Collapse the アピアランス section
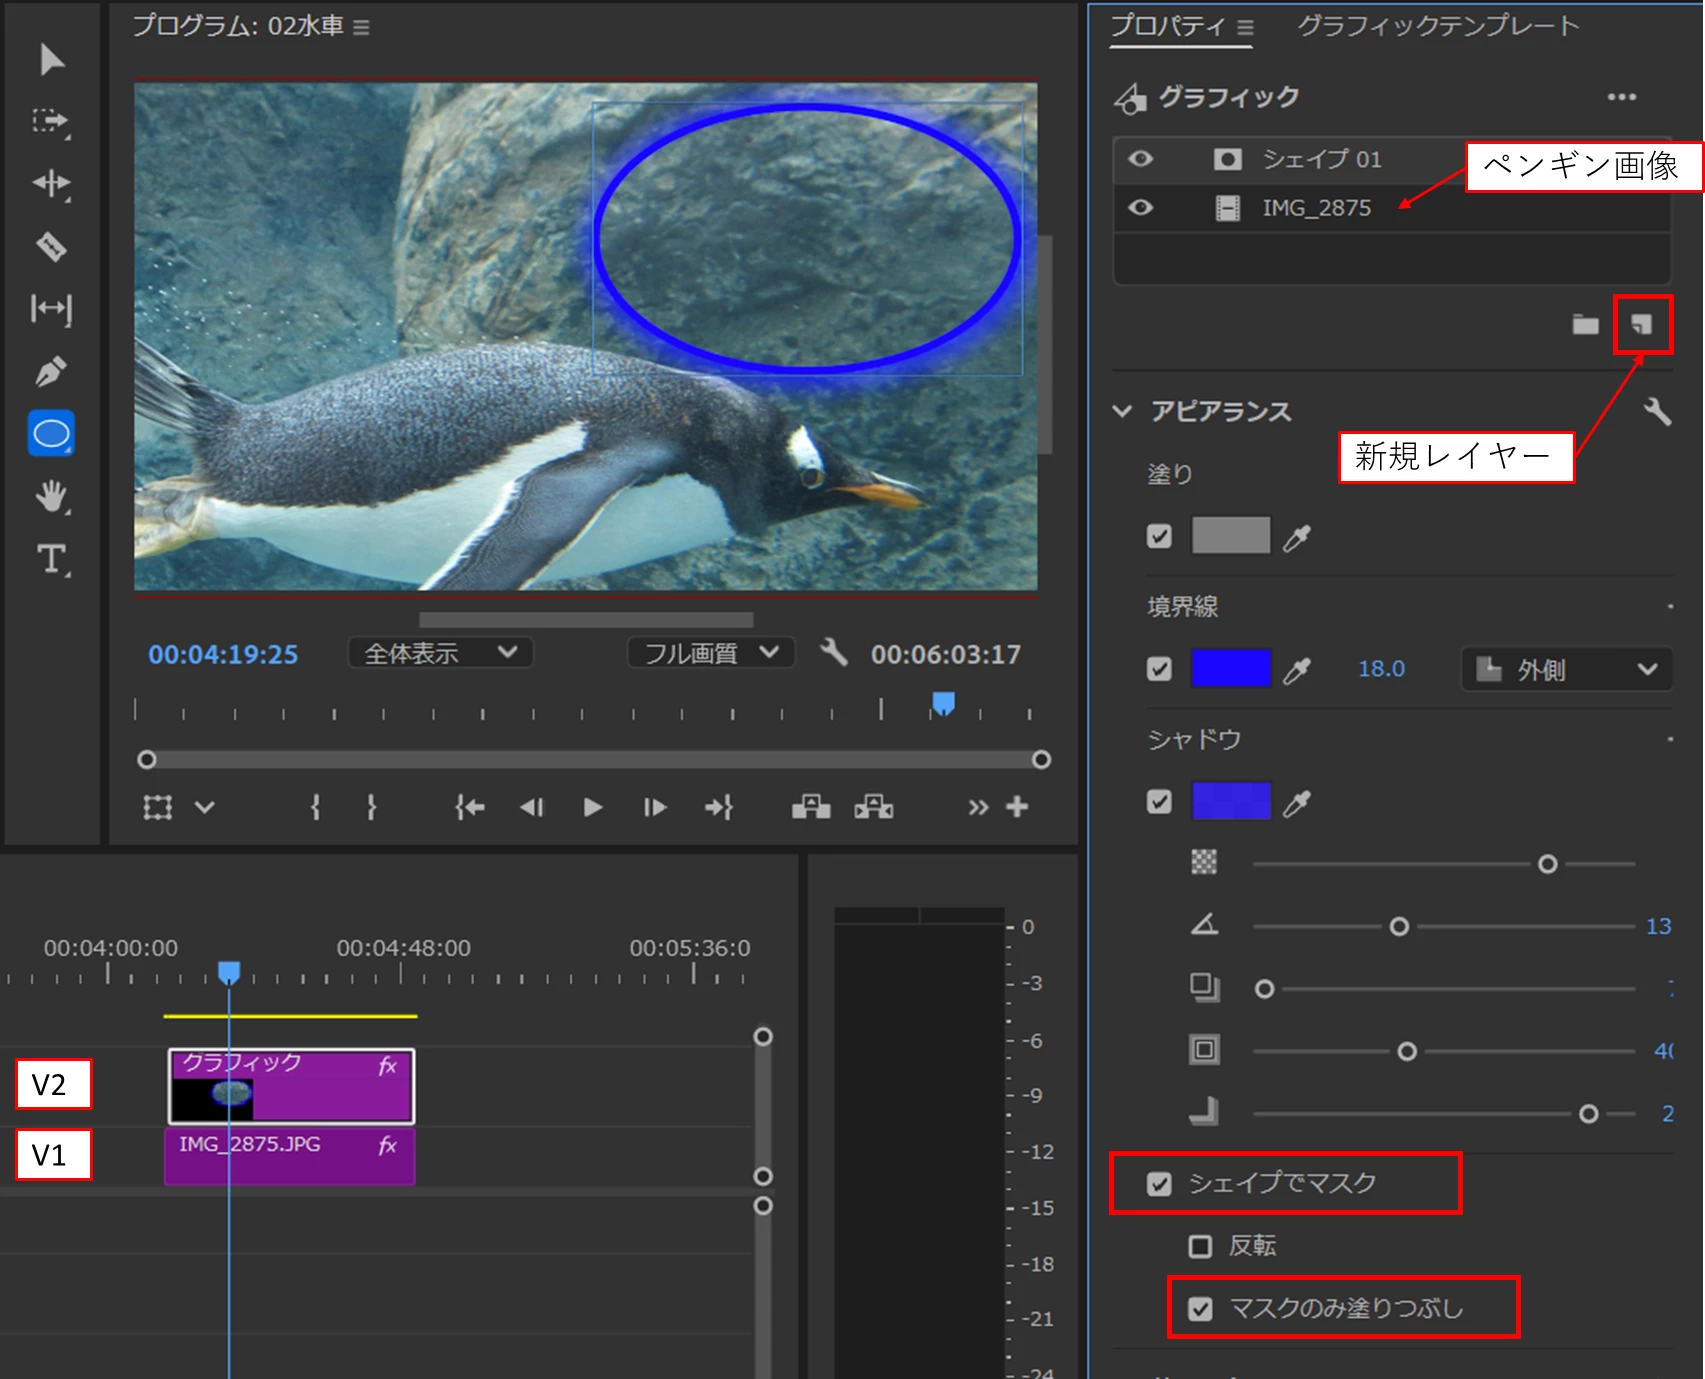Image resolution: width=1705 pixels, height=1379 pixels. tap(1122, 411)
